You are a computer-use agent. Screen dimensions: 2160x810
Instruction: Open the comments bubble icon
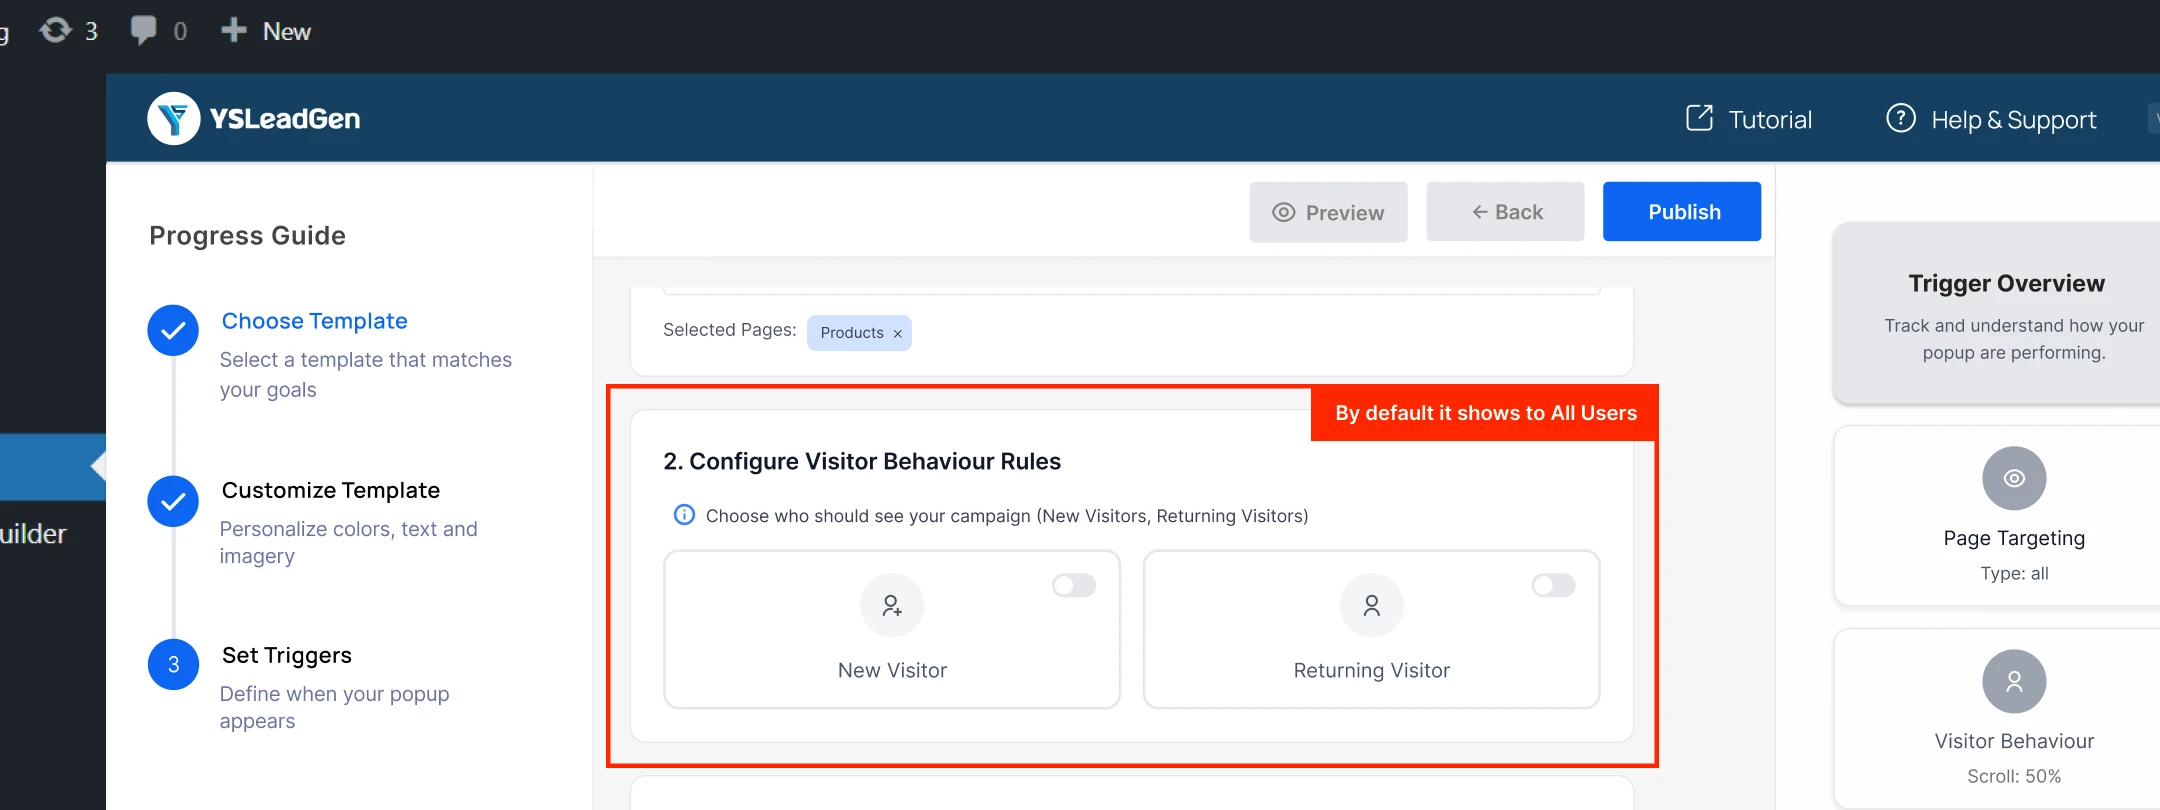click(x=144, y=30)
